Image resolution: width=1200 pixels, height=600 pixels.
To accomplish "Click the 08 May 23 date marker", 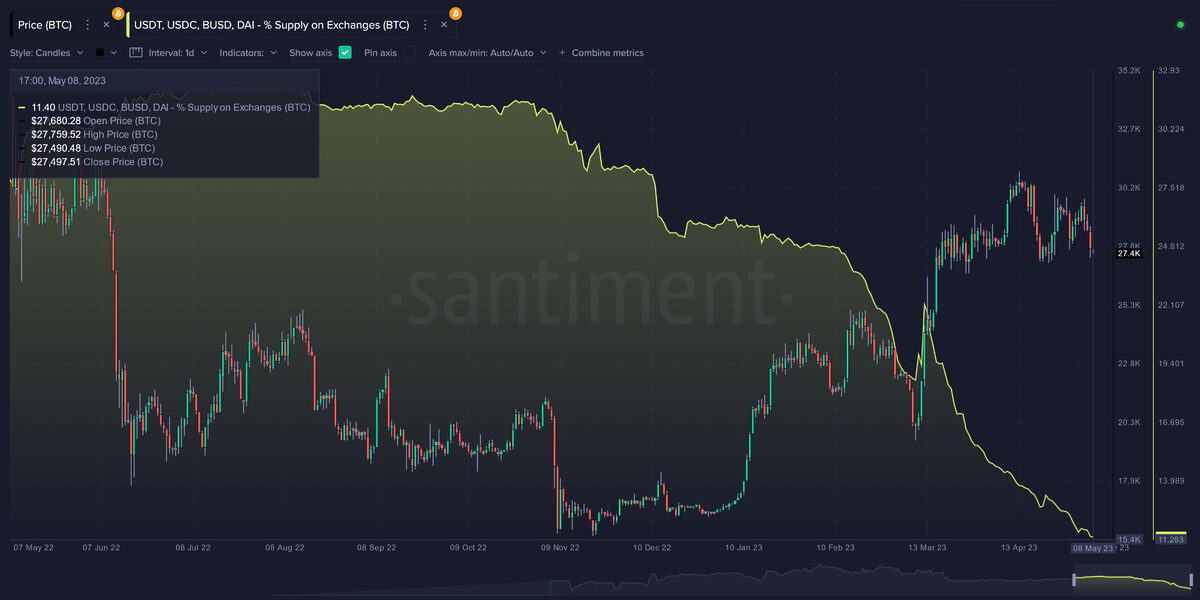I will [1092, 548].
